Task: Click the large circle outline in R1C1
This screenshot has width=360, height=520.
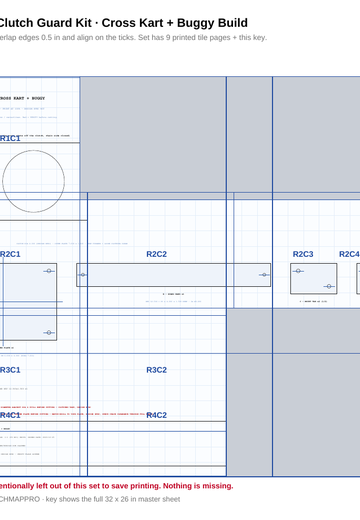Action: tap(33, 181)
